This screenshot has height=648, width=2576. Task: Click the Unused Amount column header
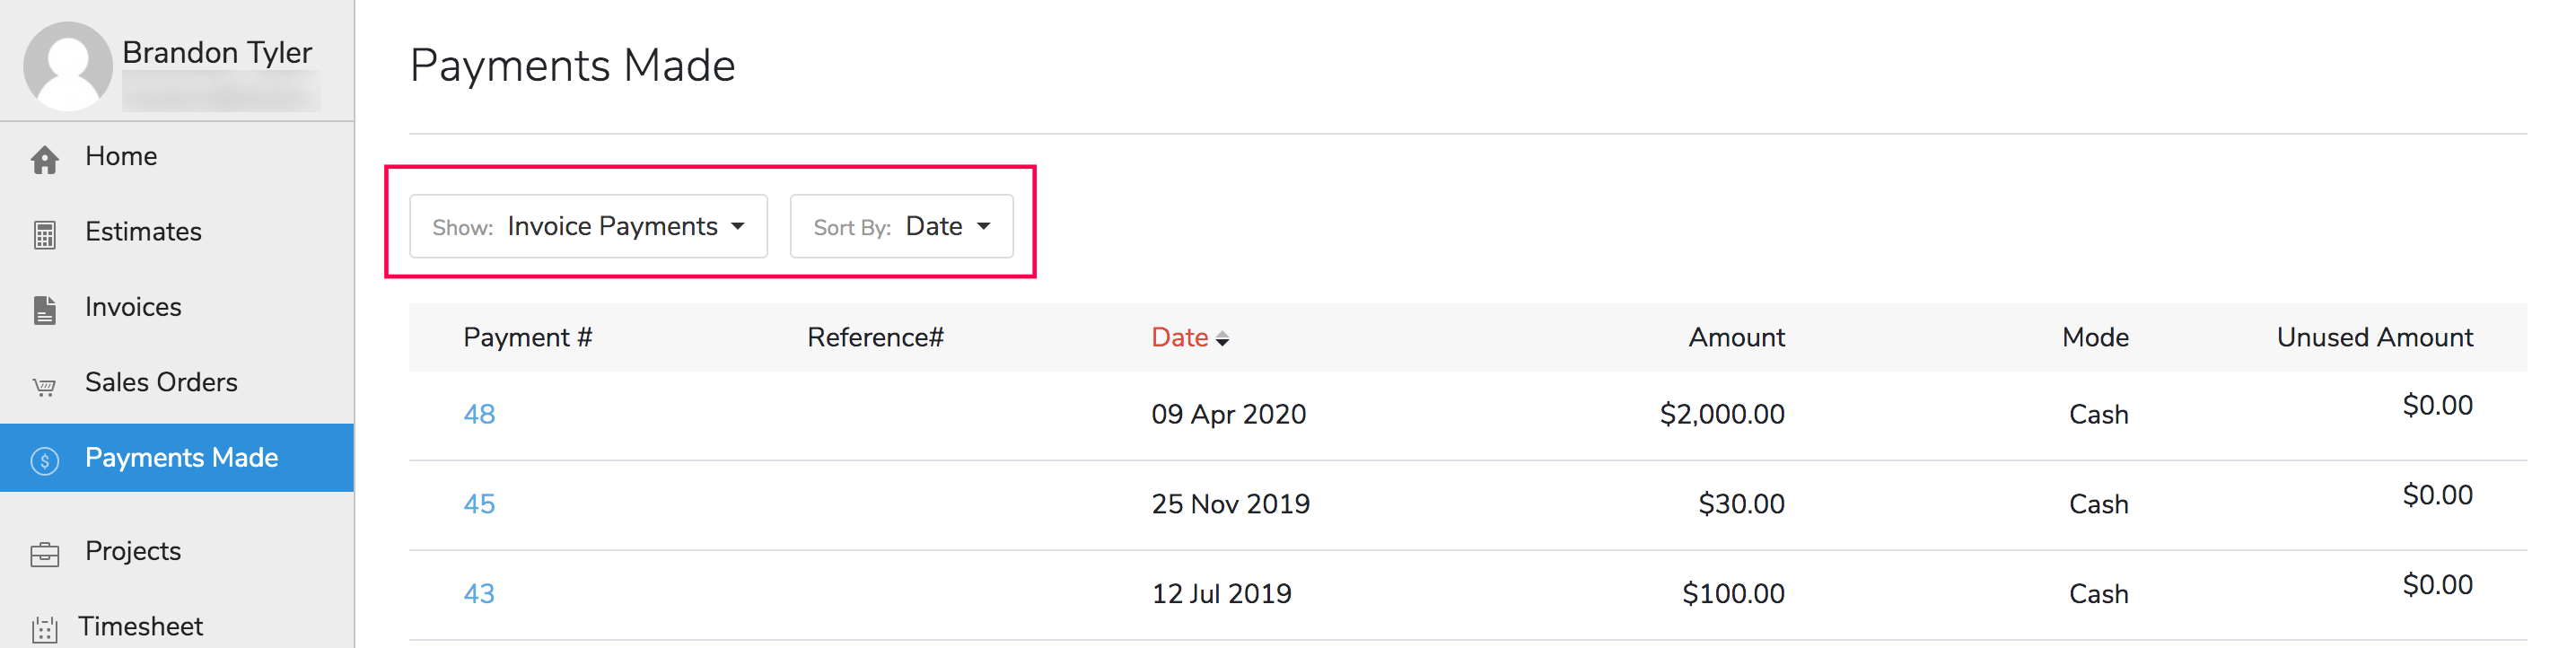pyautogui.click(x=2374, y=337)
